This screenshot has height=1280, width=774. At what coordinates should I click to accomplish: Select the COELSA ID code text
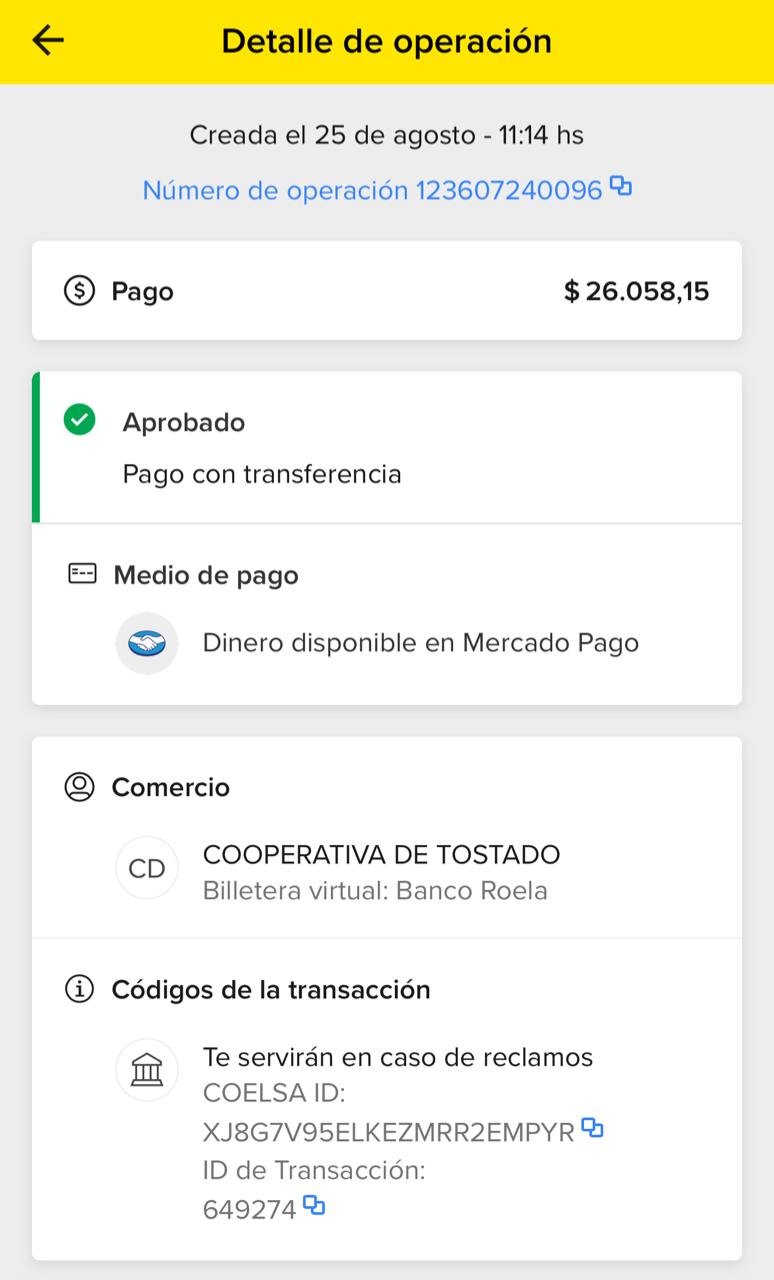point(388,1132)
